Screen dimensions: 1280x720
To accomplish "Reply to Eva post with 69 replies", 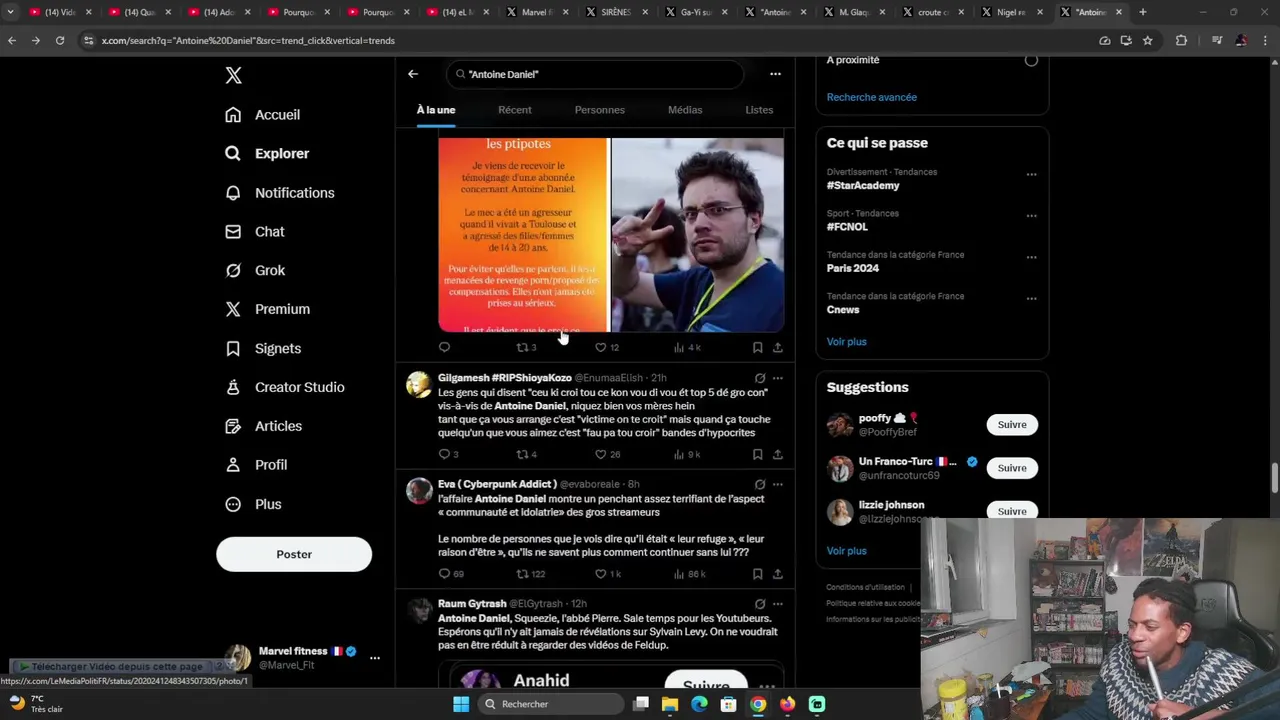I will point(451,574).
